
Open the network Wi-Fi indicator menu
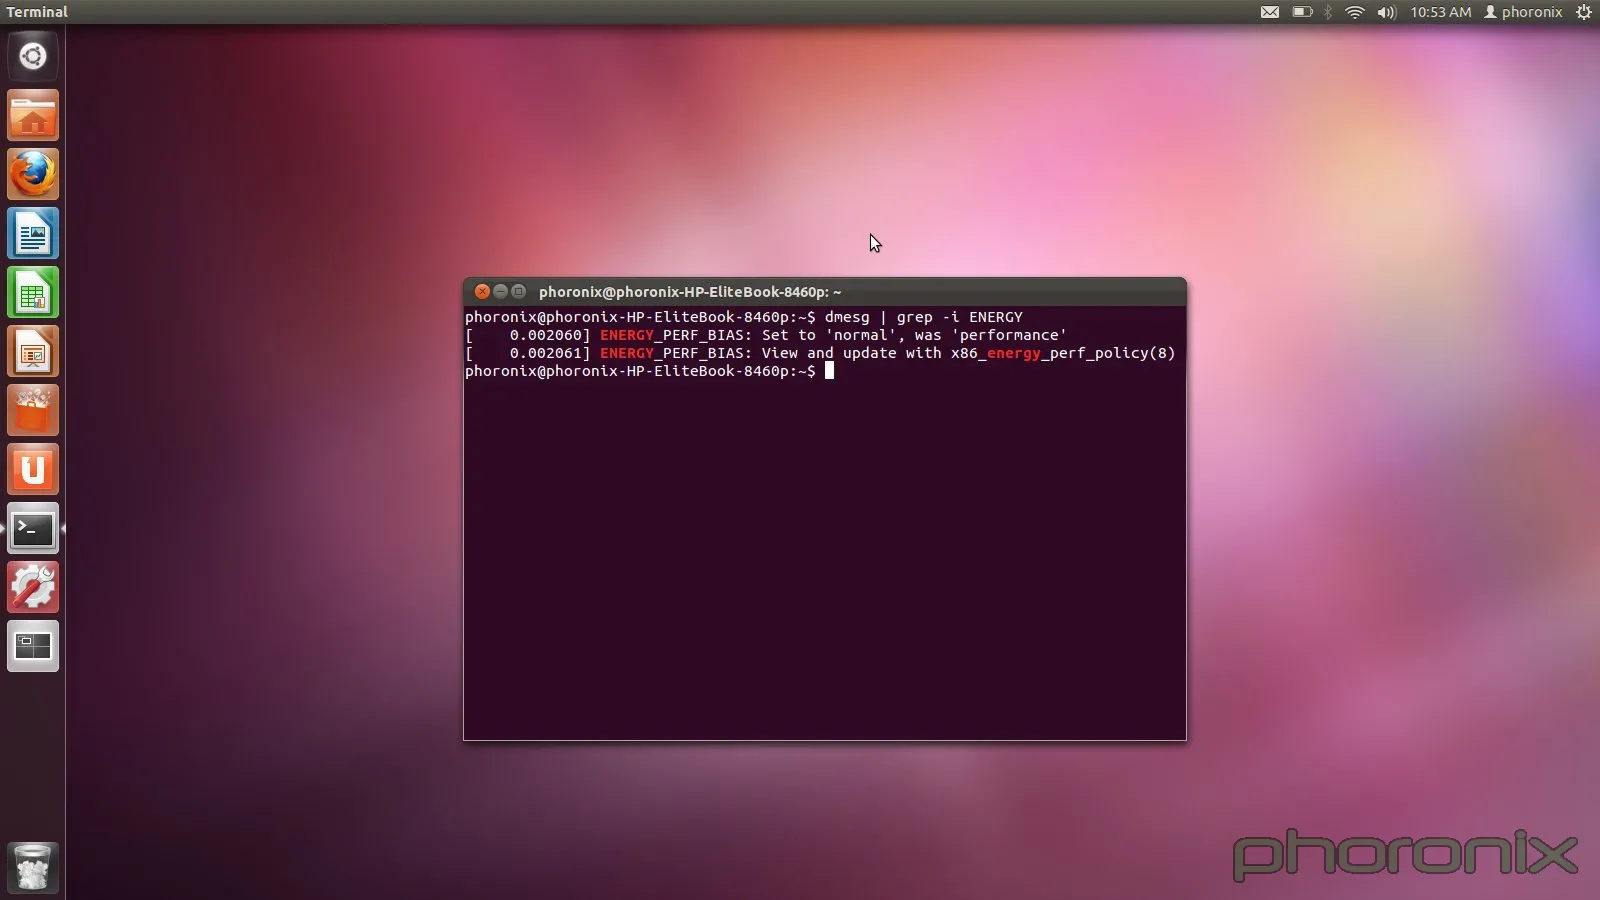(x=1356, y=12)
